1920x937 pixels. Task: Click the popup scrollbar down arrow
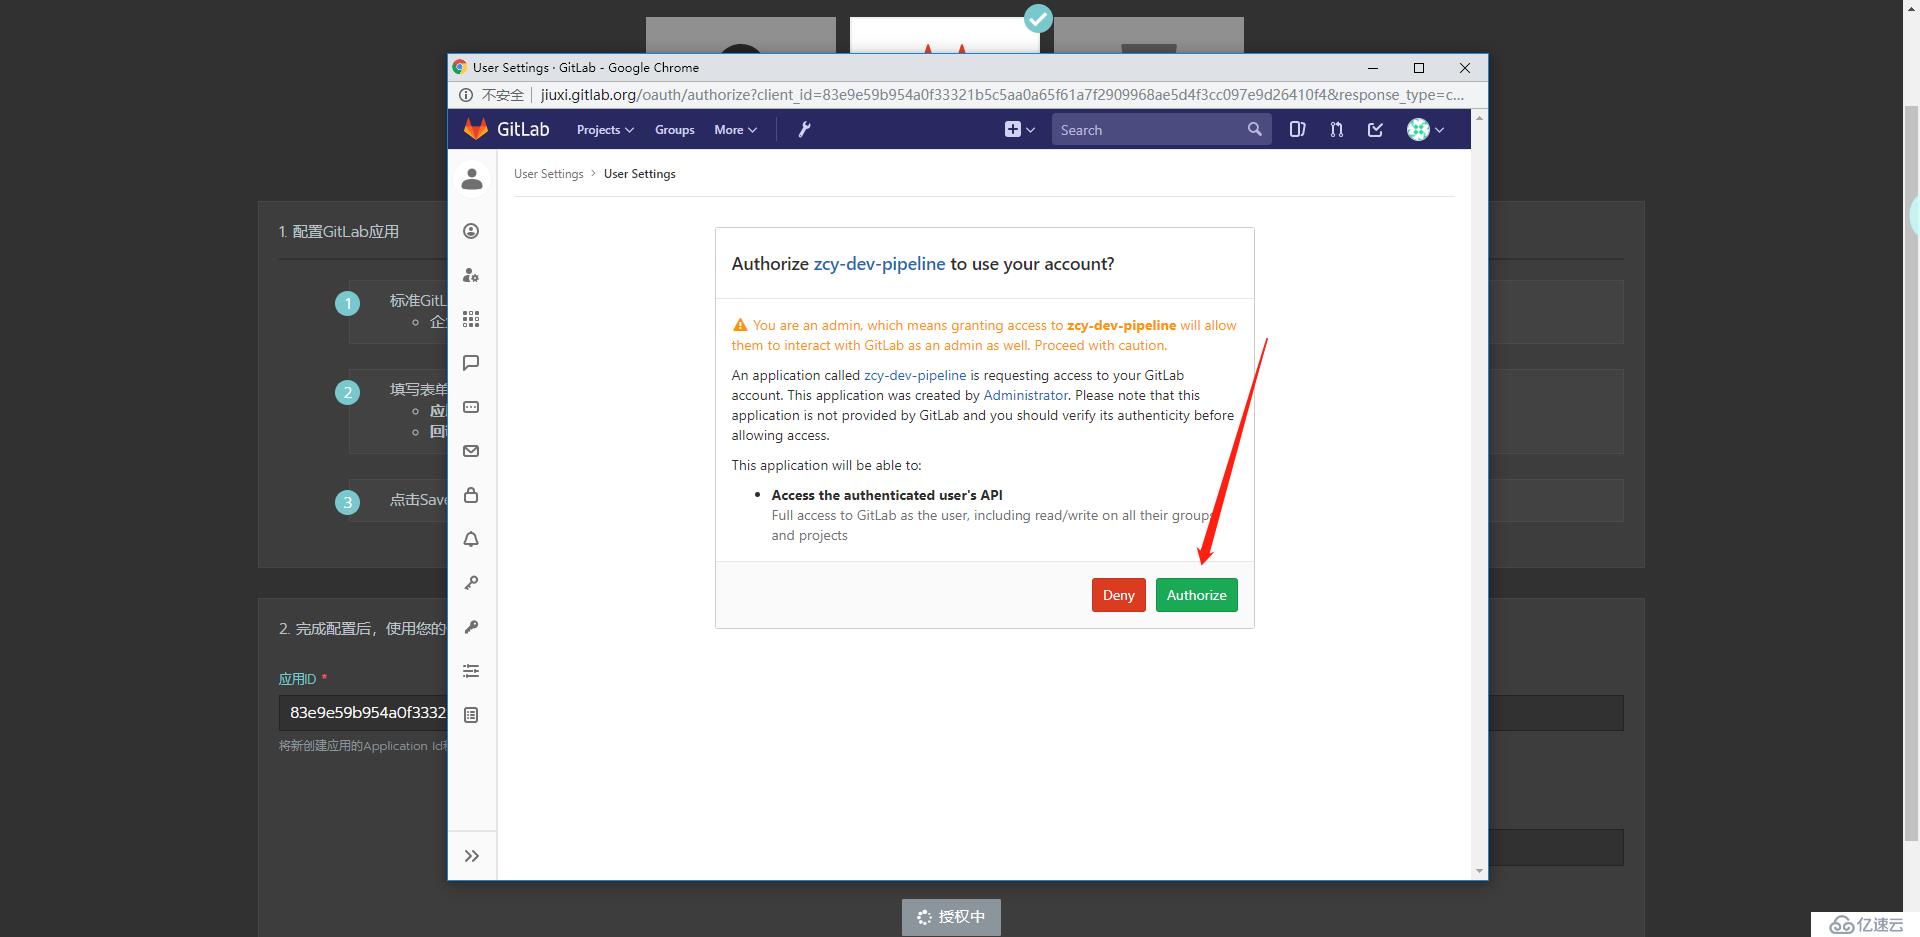pos(1479,871)
